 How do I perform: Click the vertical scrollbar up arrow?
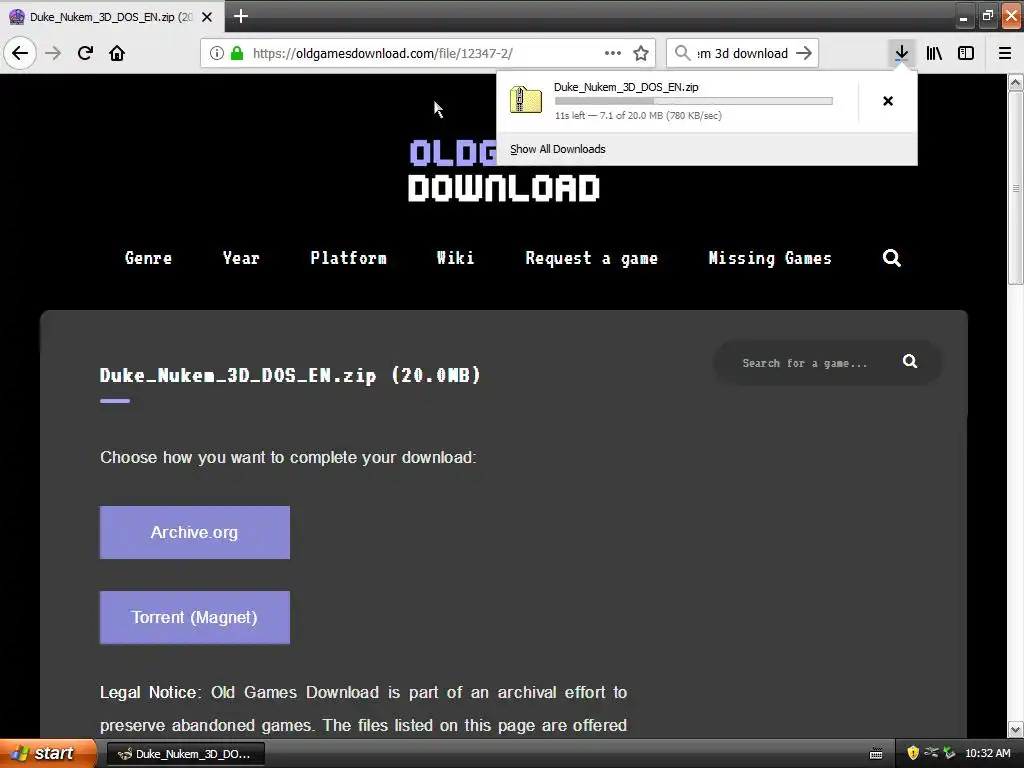tap(1015, 82)
